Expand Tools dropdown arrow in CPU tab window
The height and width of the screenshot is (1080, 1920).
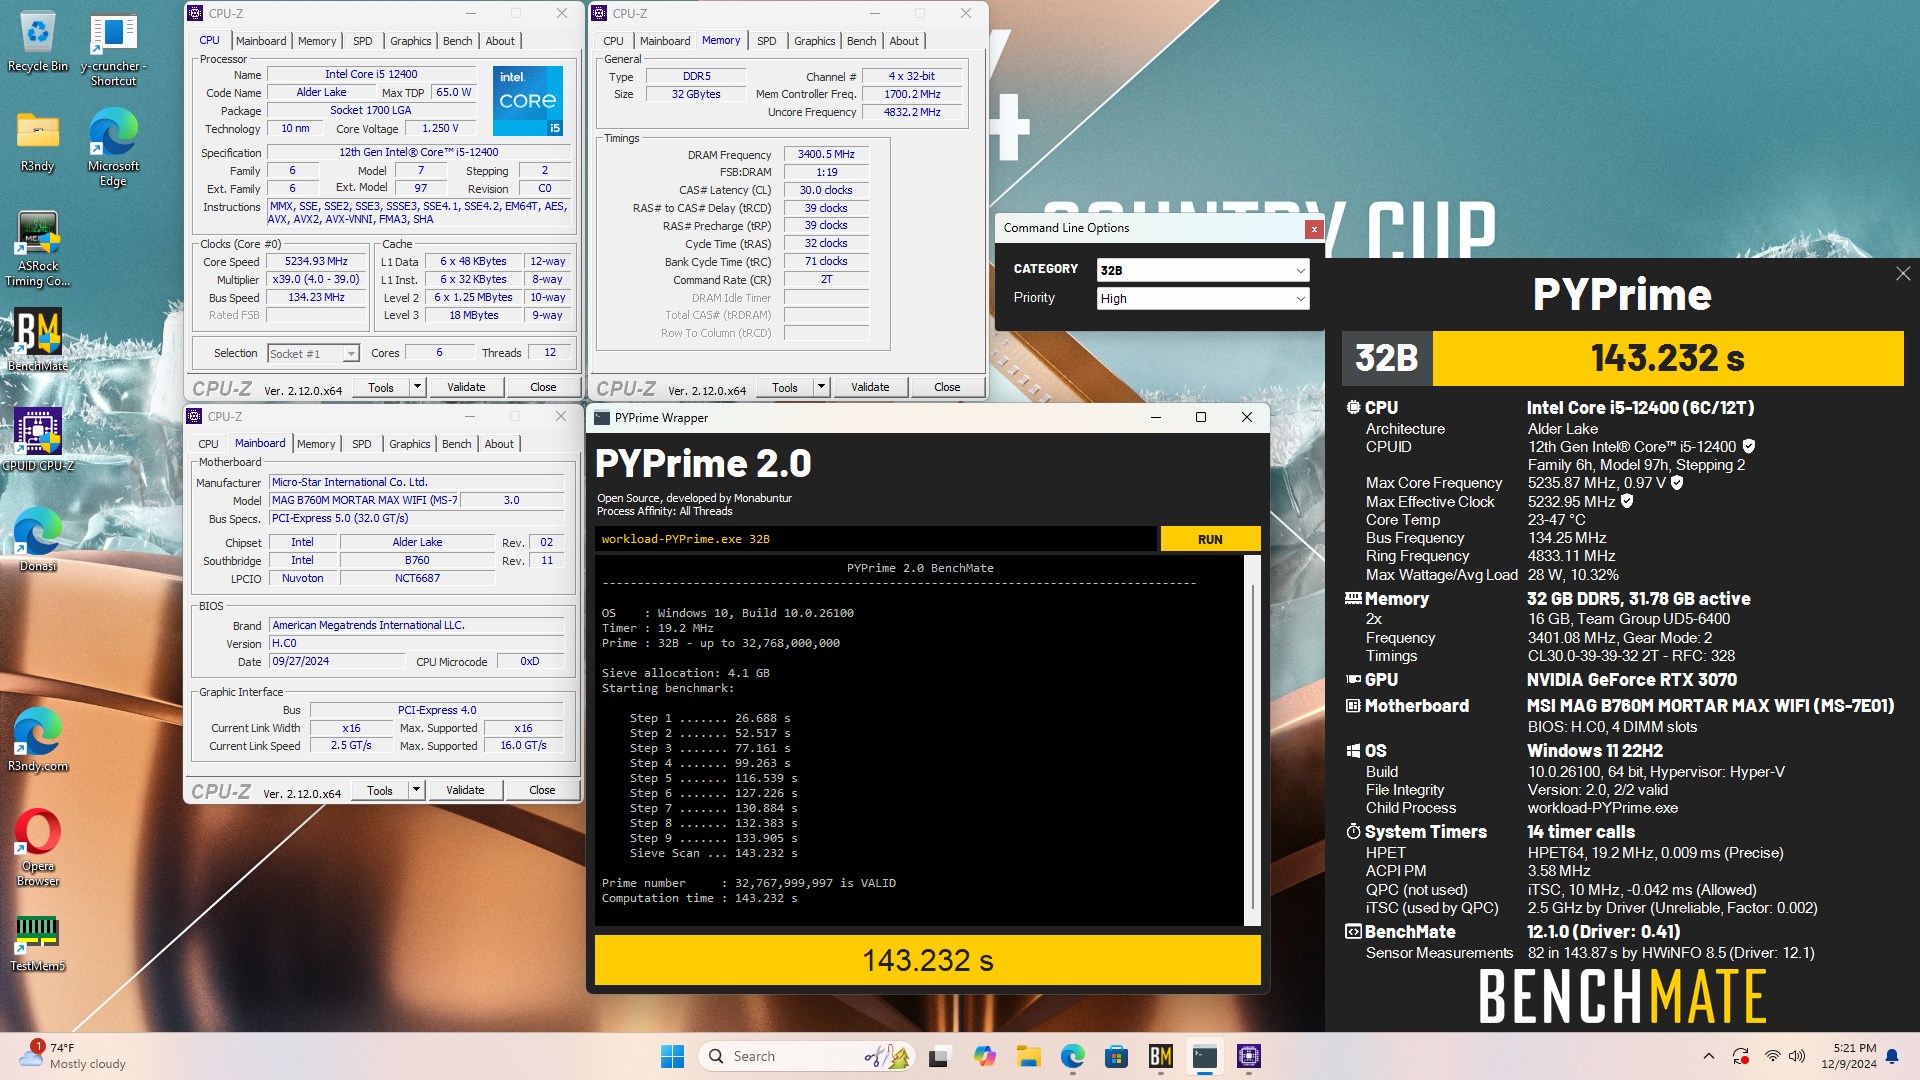(x=417, y=387)
